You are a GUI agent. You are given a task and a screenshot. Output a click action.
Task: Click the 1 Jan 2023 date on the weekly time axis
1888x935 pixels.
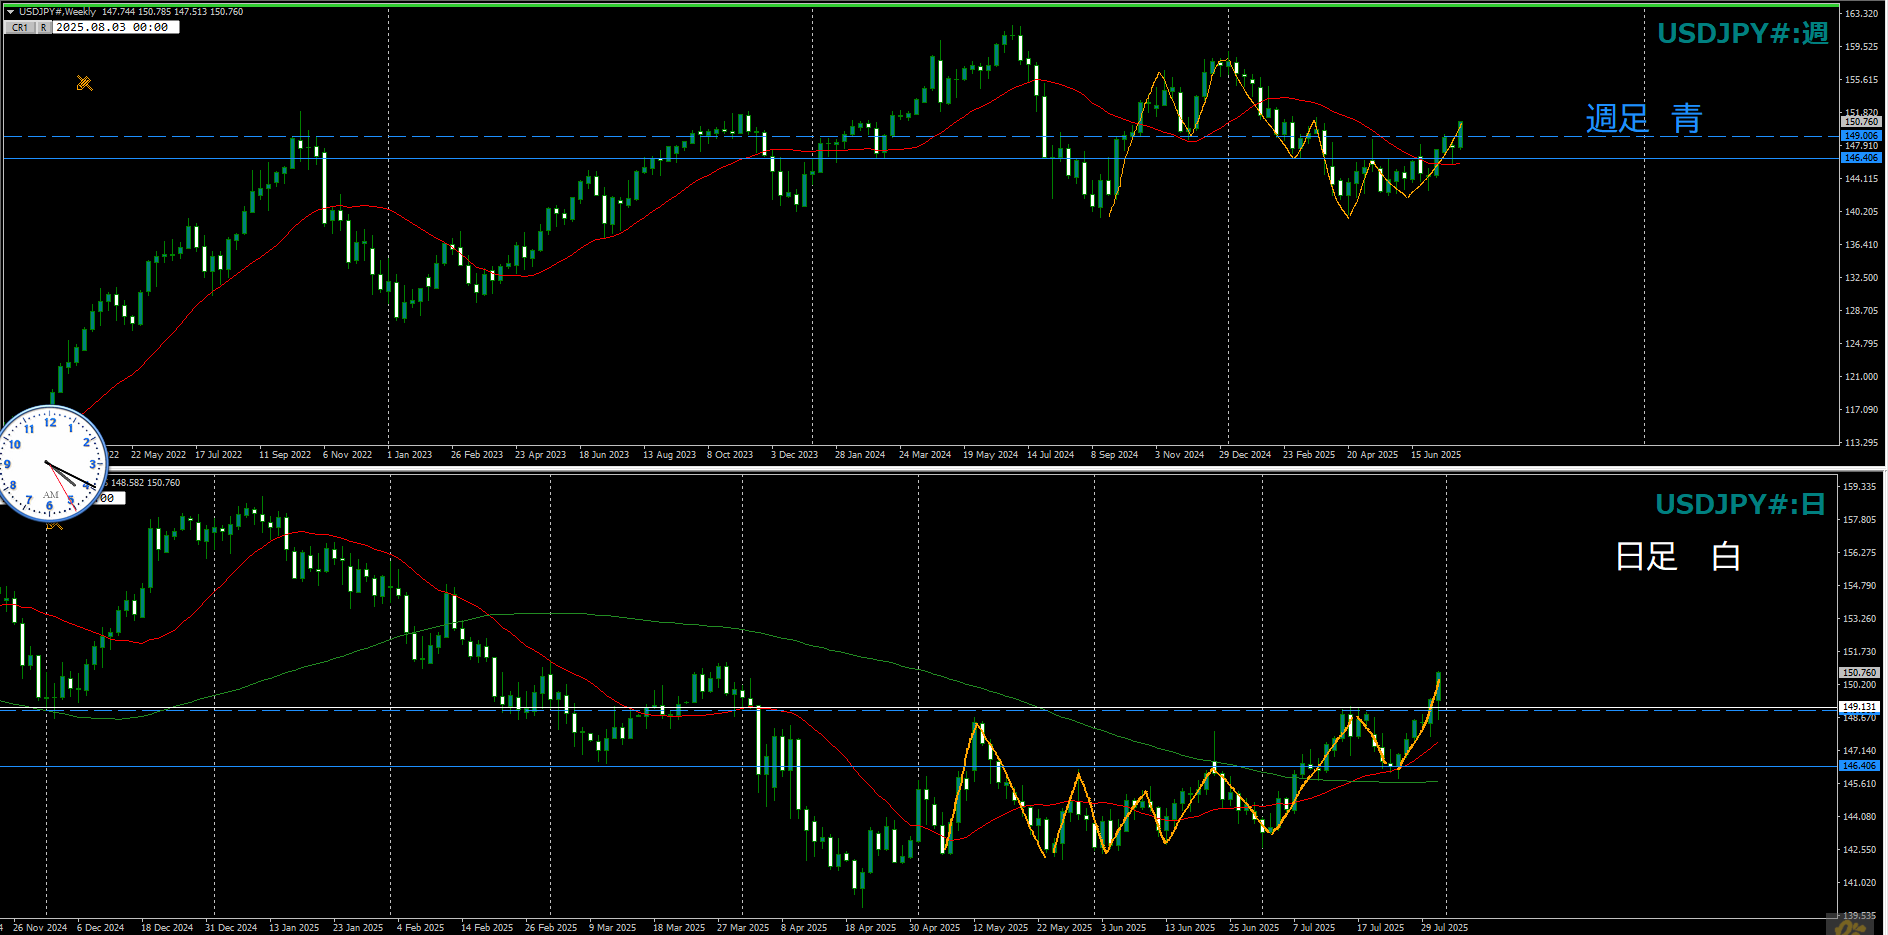(x=410, y=455)
